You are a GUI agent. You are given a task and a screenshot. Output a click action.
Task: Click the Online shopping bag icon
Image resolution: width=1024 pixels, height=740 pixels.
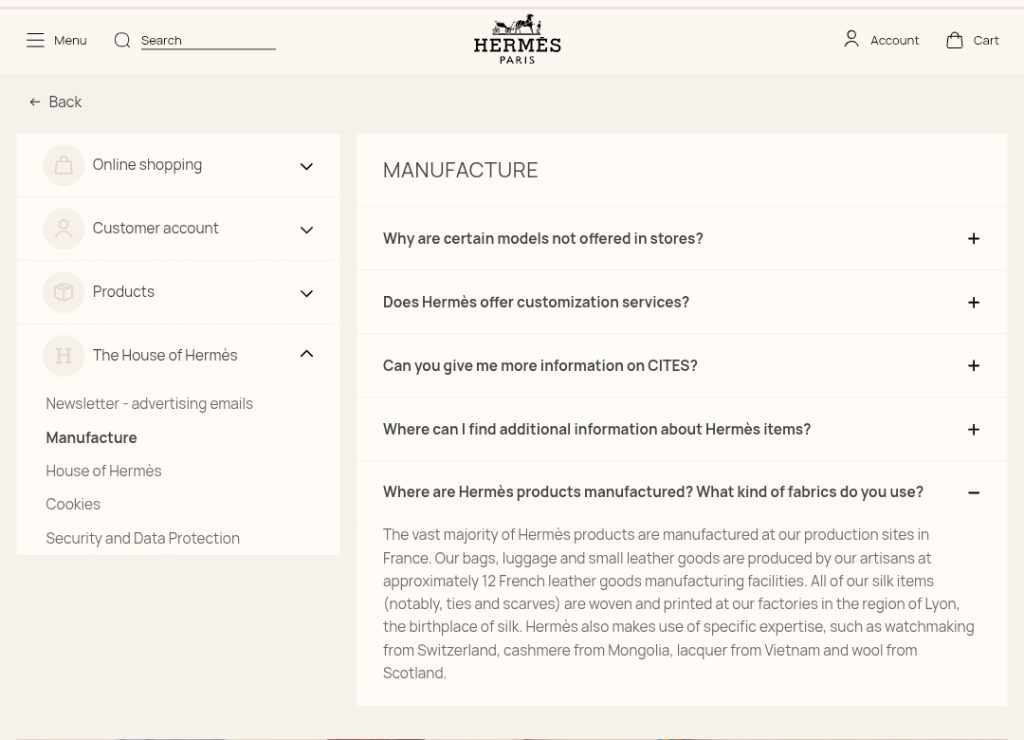[x=63, y=165]
